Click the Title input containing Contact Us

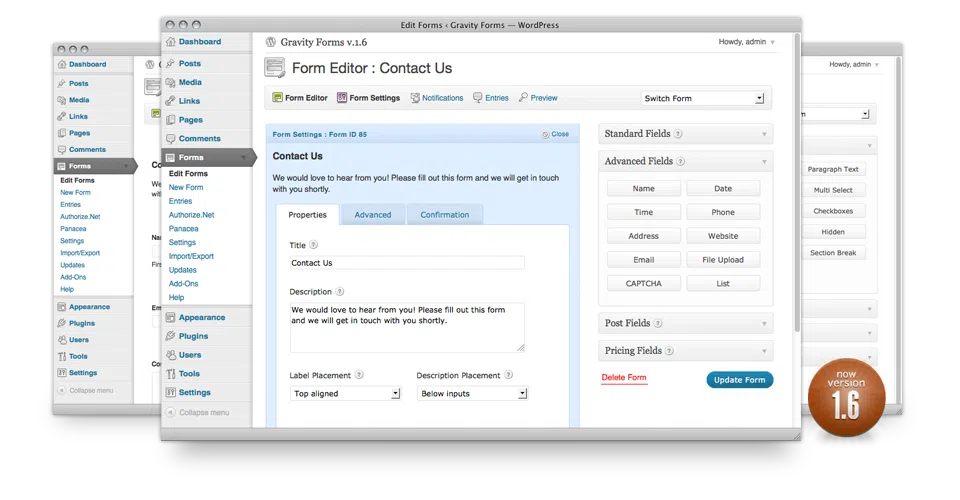[407, 263]
